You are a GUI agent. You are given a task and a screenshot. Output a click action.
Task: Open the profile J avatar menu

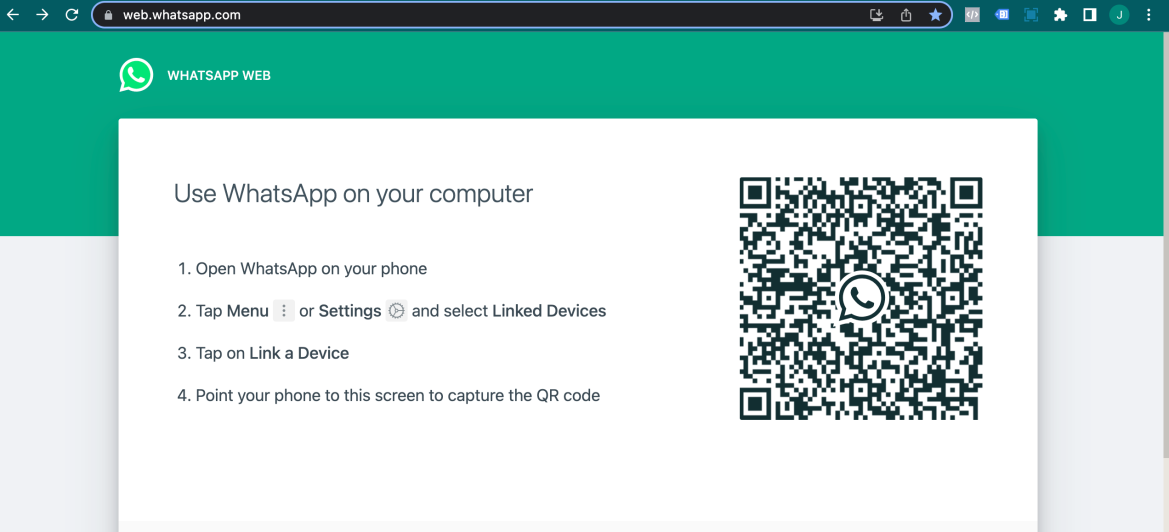coord(1119,15)
